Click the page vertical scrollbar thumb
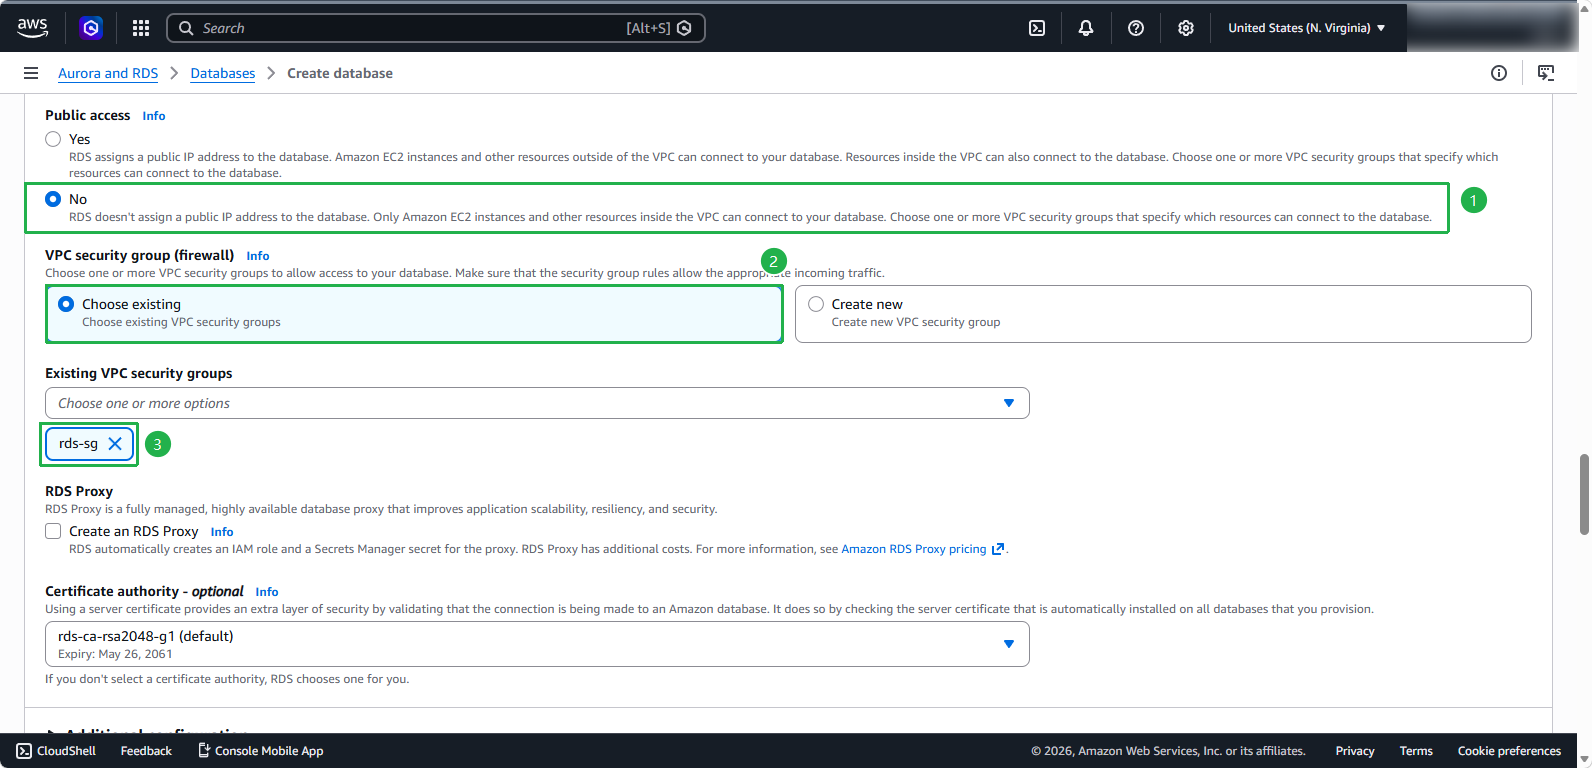Screen dimensions: 1592x768 [x=1584, y=494]
